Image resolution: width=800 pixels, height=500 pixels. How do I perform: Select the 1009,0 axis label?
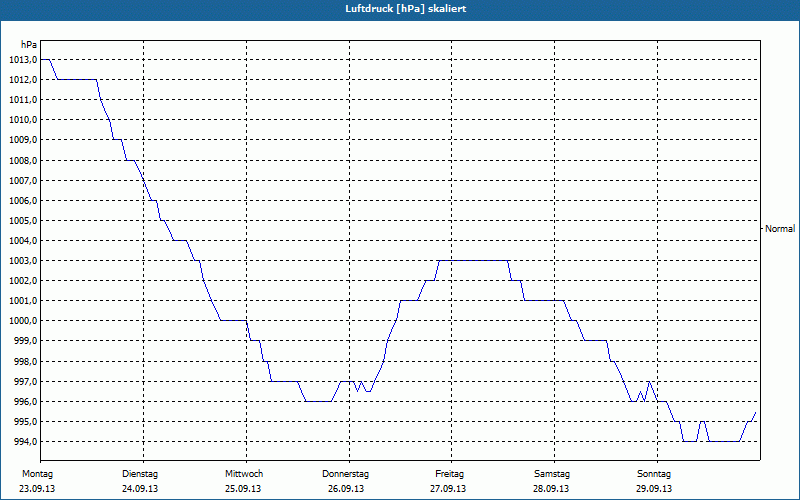coord(23,140)
